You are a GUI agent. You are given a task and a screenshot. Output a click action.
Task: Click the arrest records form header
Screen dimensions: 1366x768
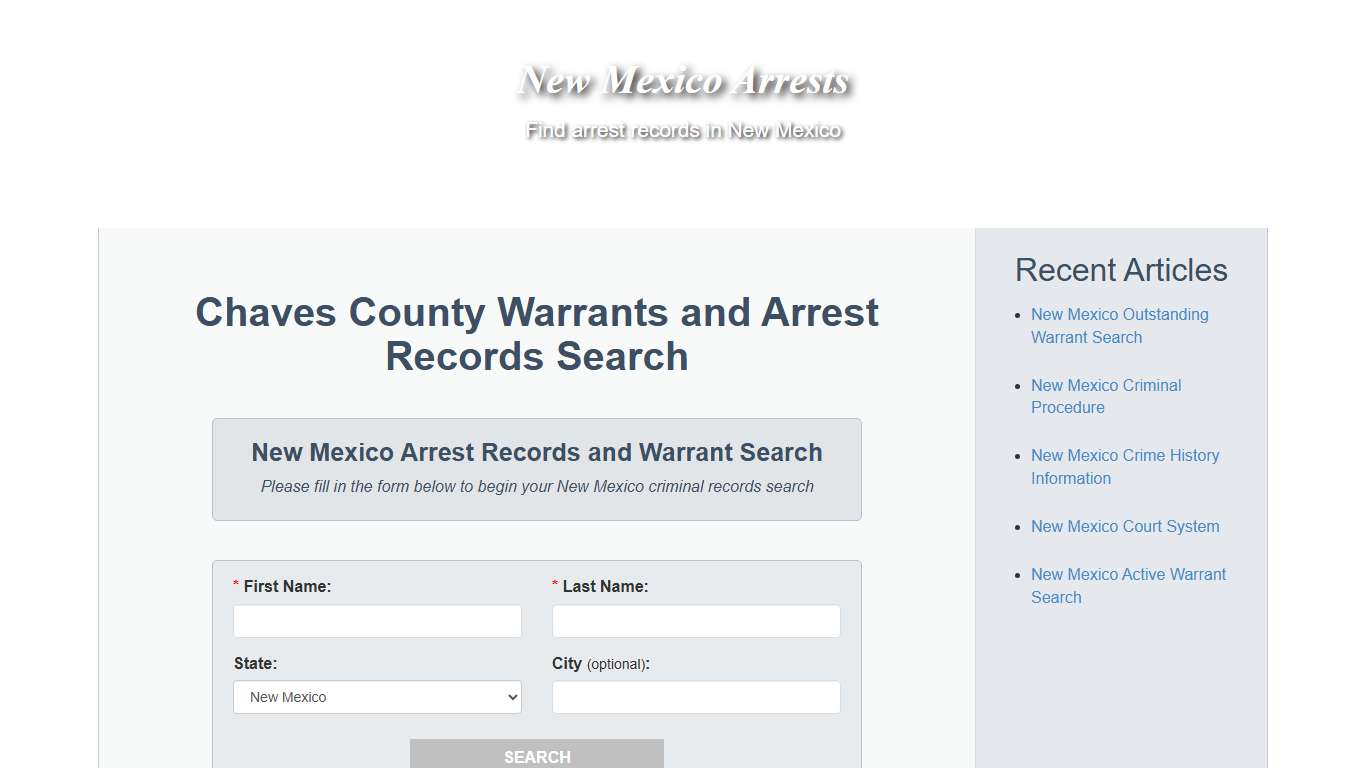[537, 452]
